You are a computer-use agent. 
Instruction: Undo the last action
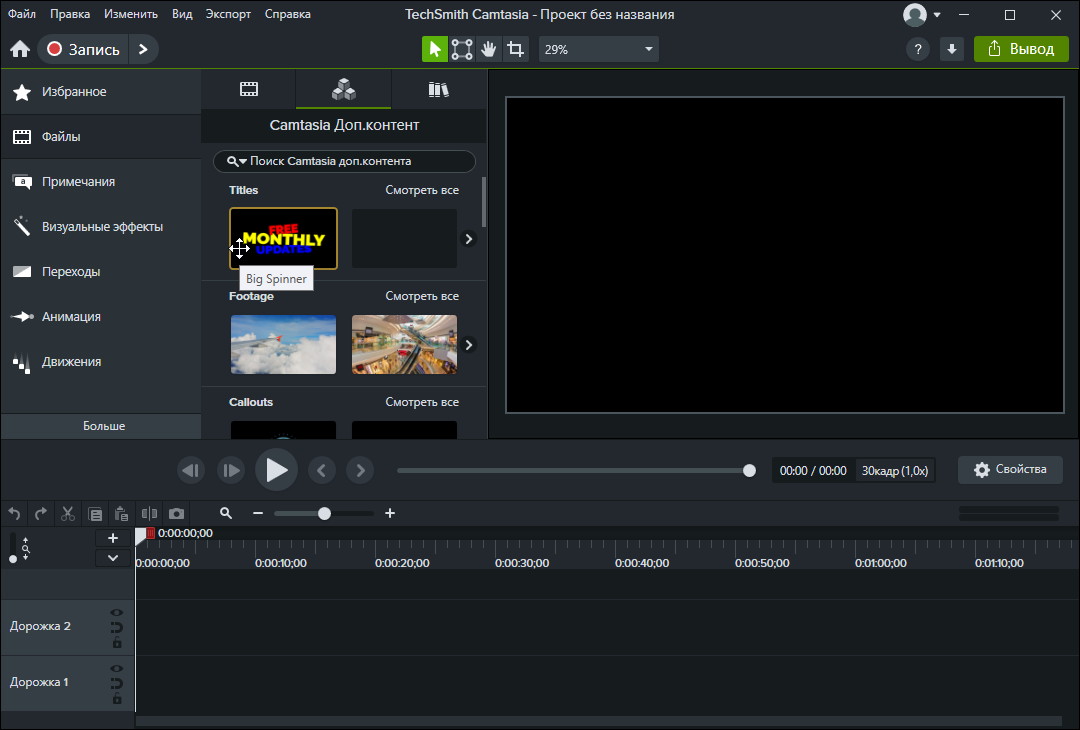14,514
